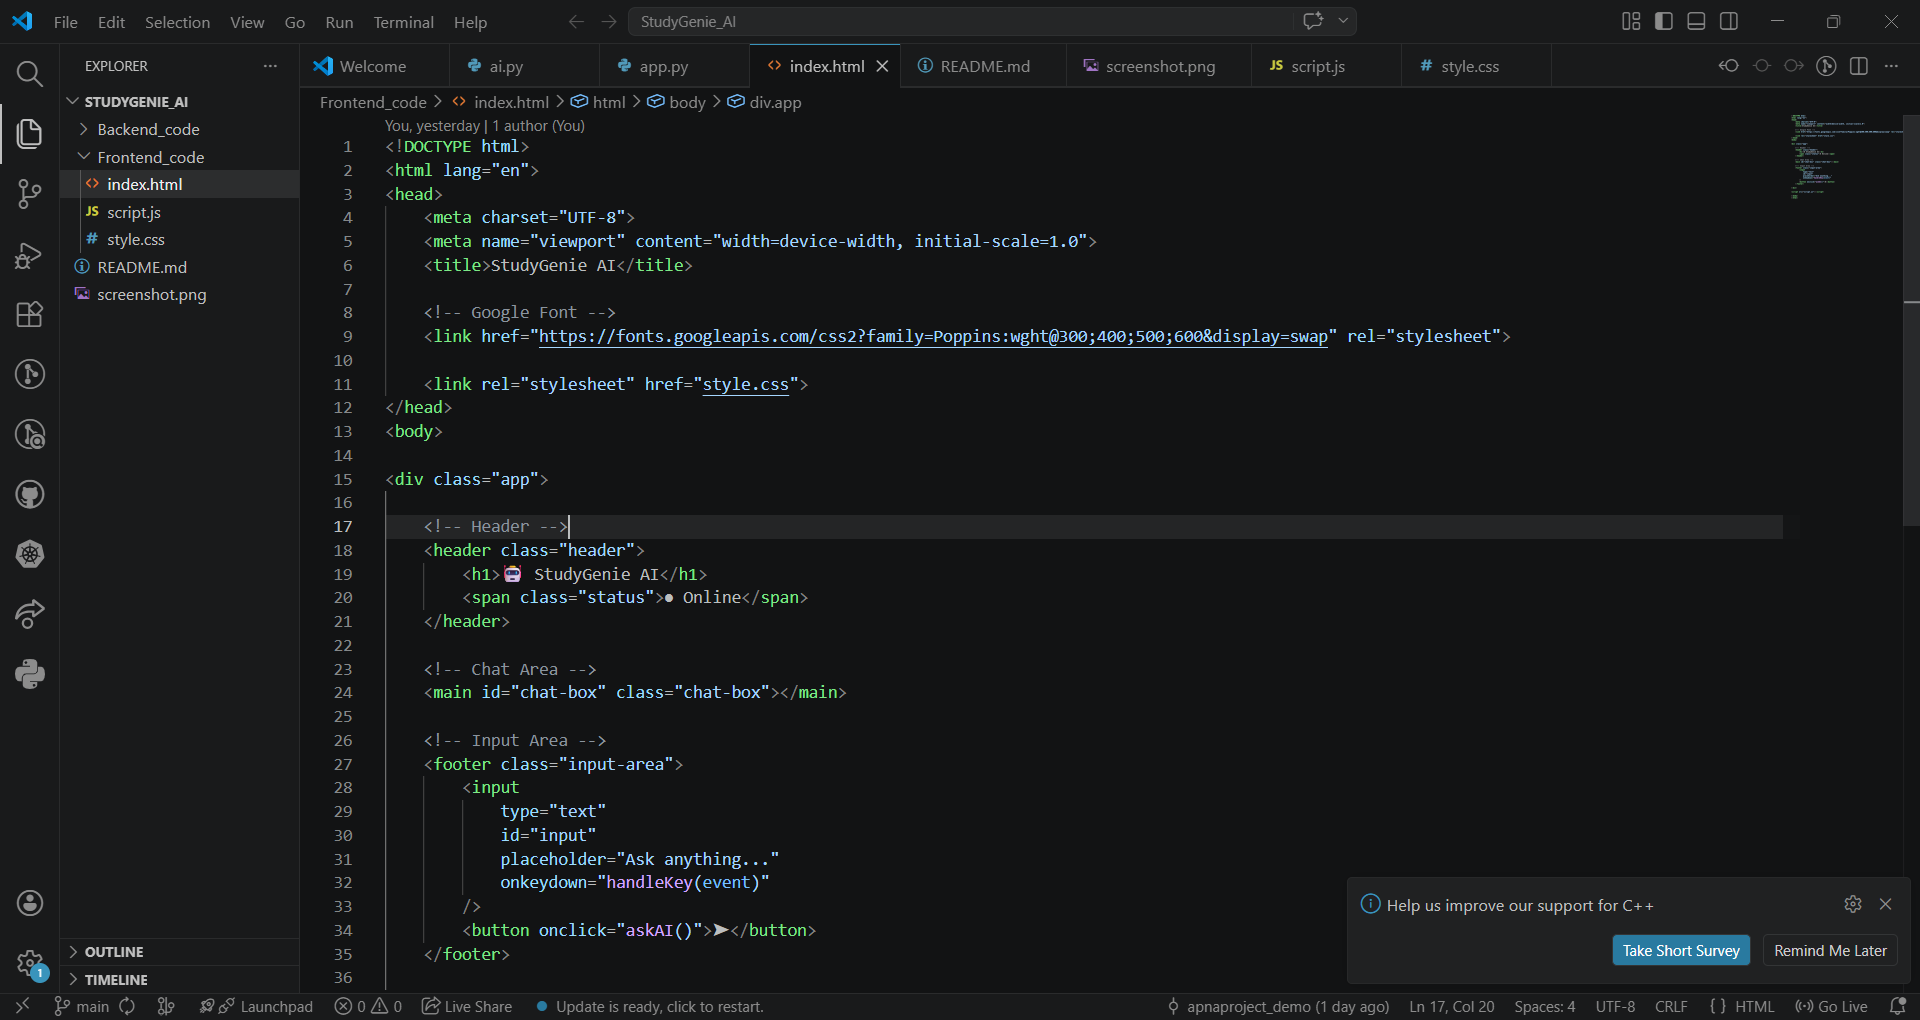Expand the Backend_code folder

(148, 129)
